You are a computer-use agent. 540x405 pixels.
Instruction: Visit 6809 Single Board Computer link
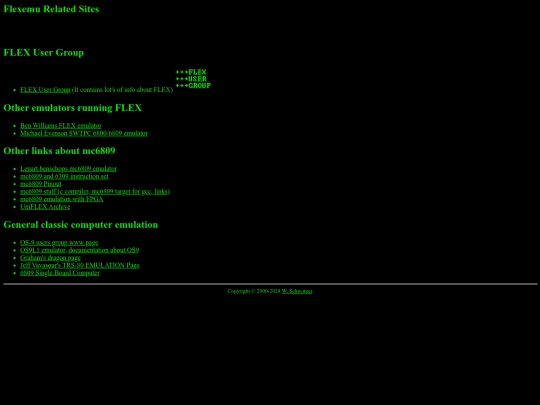(x=60, y=273)
